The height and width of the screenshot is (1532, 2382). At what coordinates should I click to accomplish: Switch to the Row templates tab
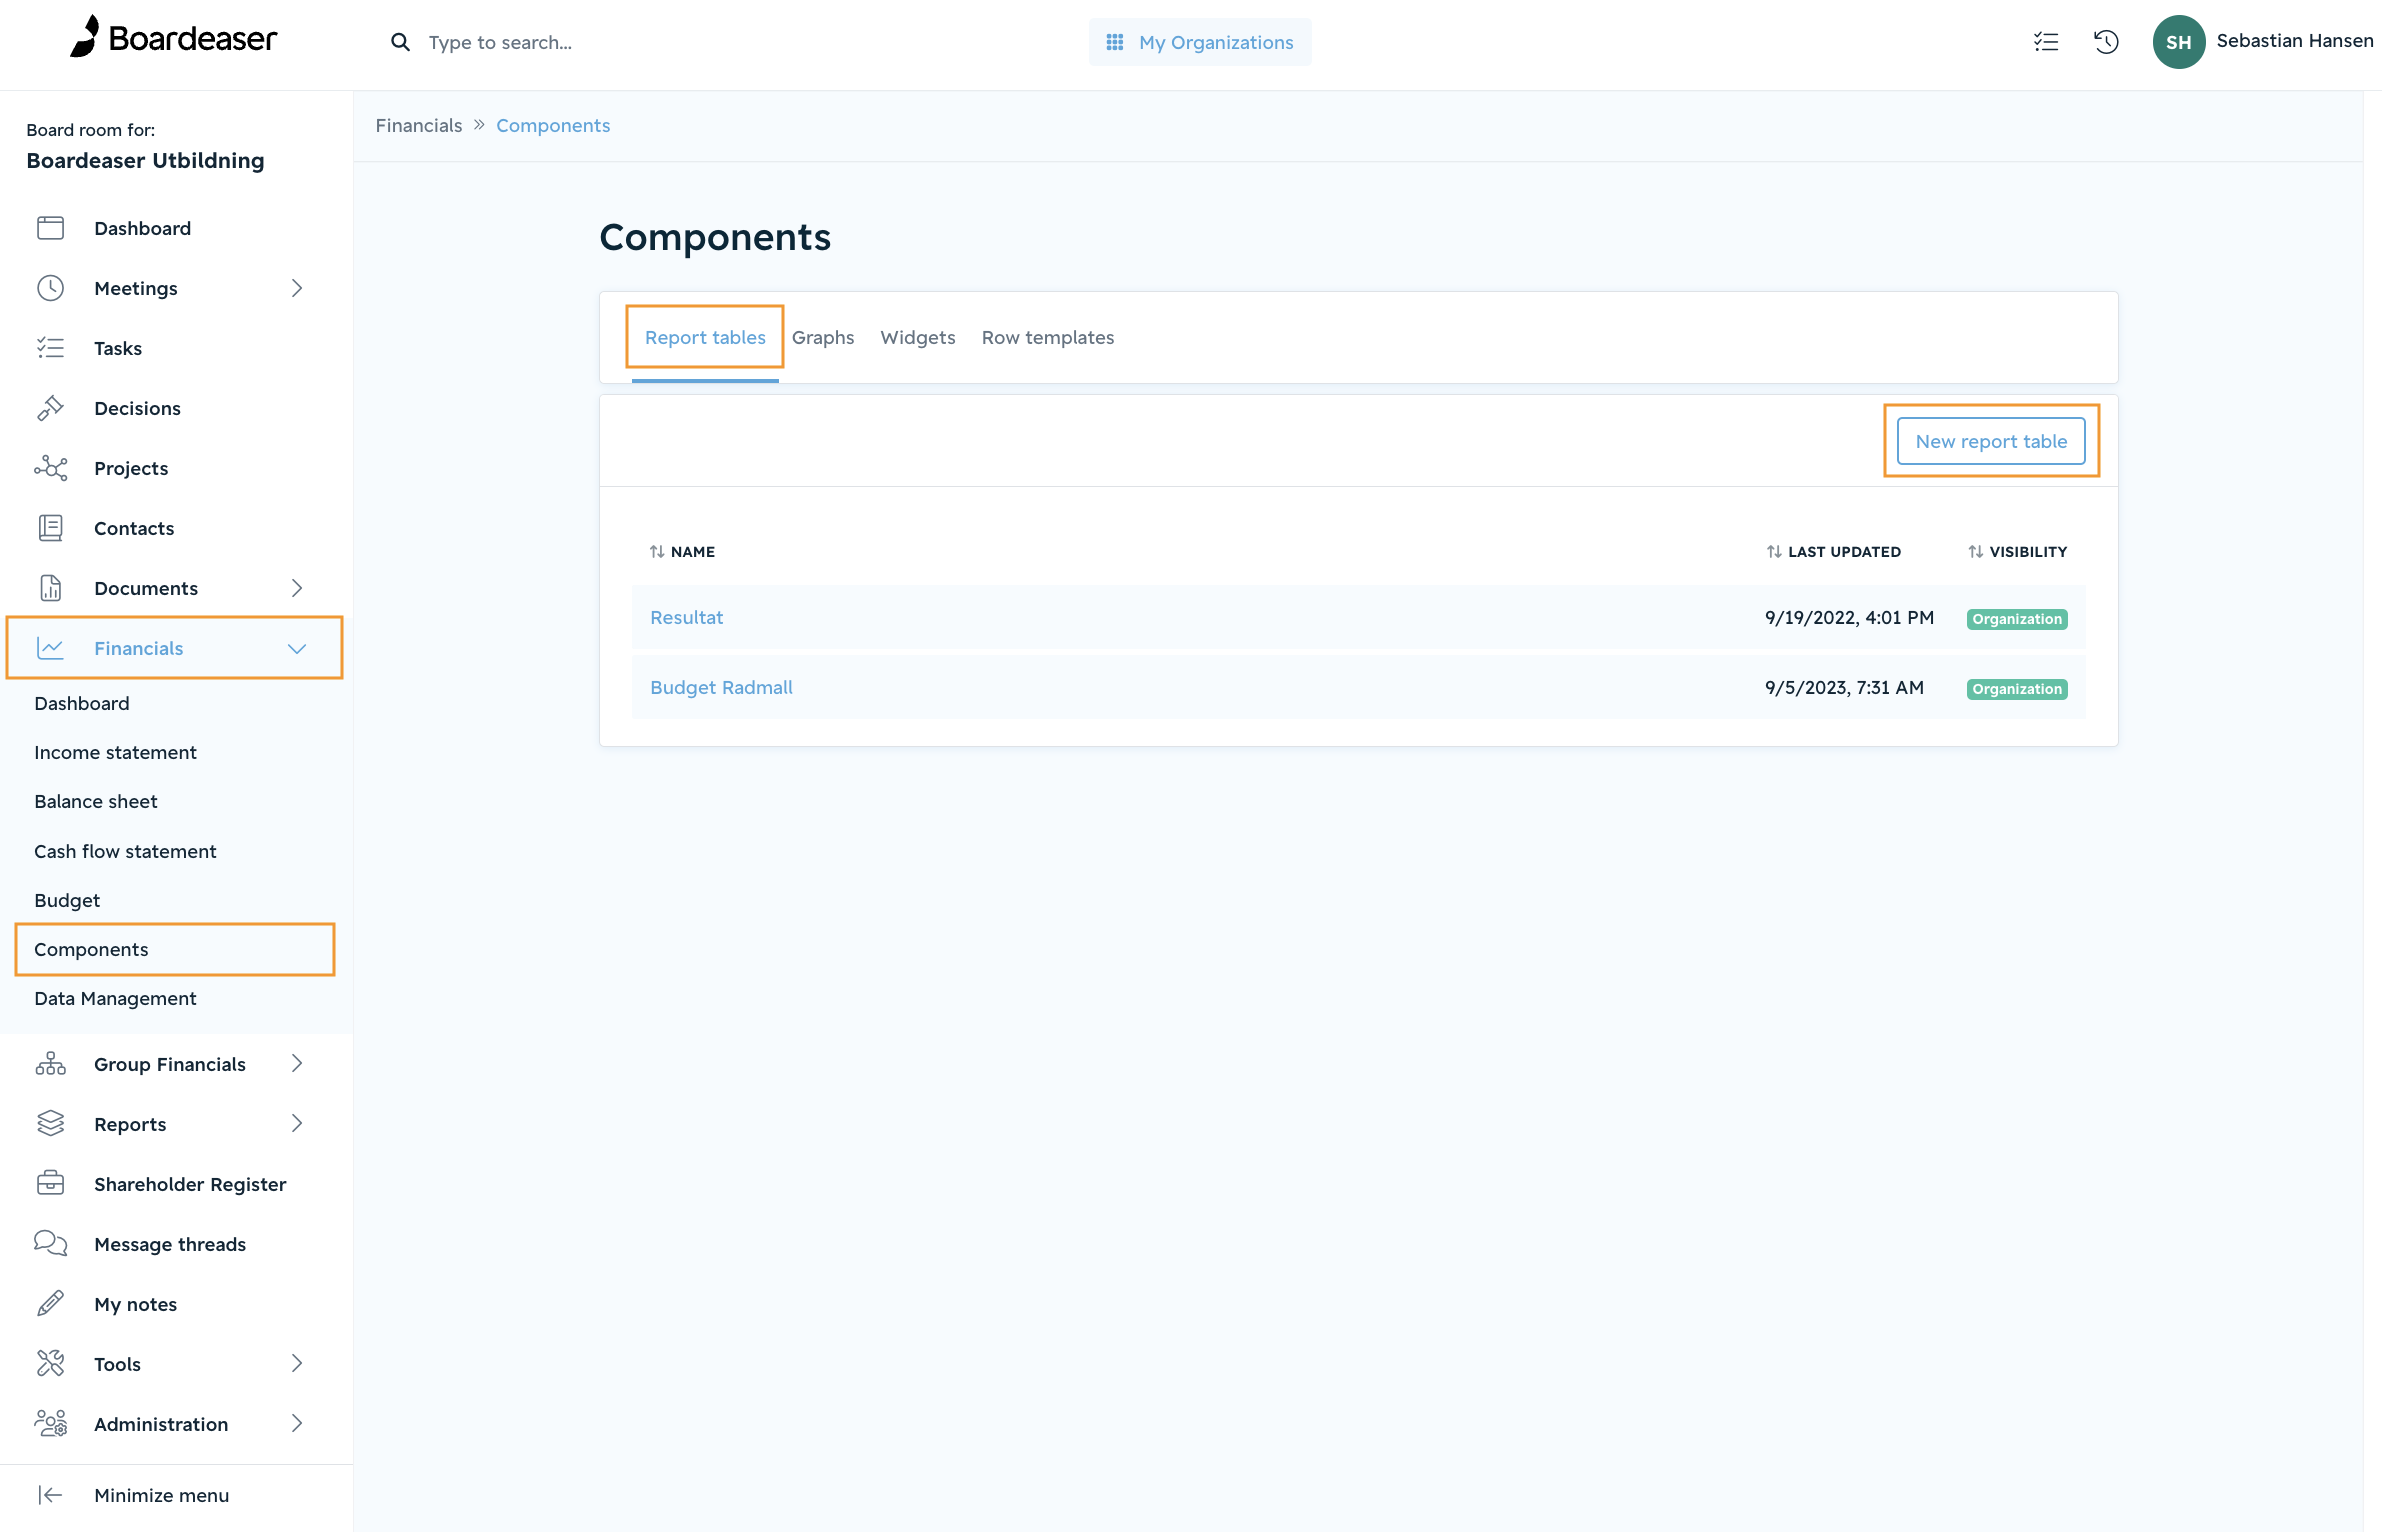1048,338
